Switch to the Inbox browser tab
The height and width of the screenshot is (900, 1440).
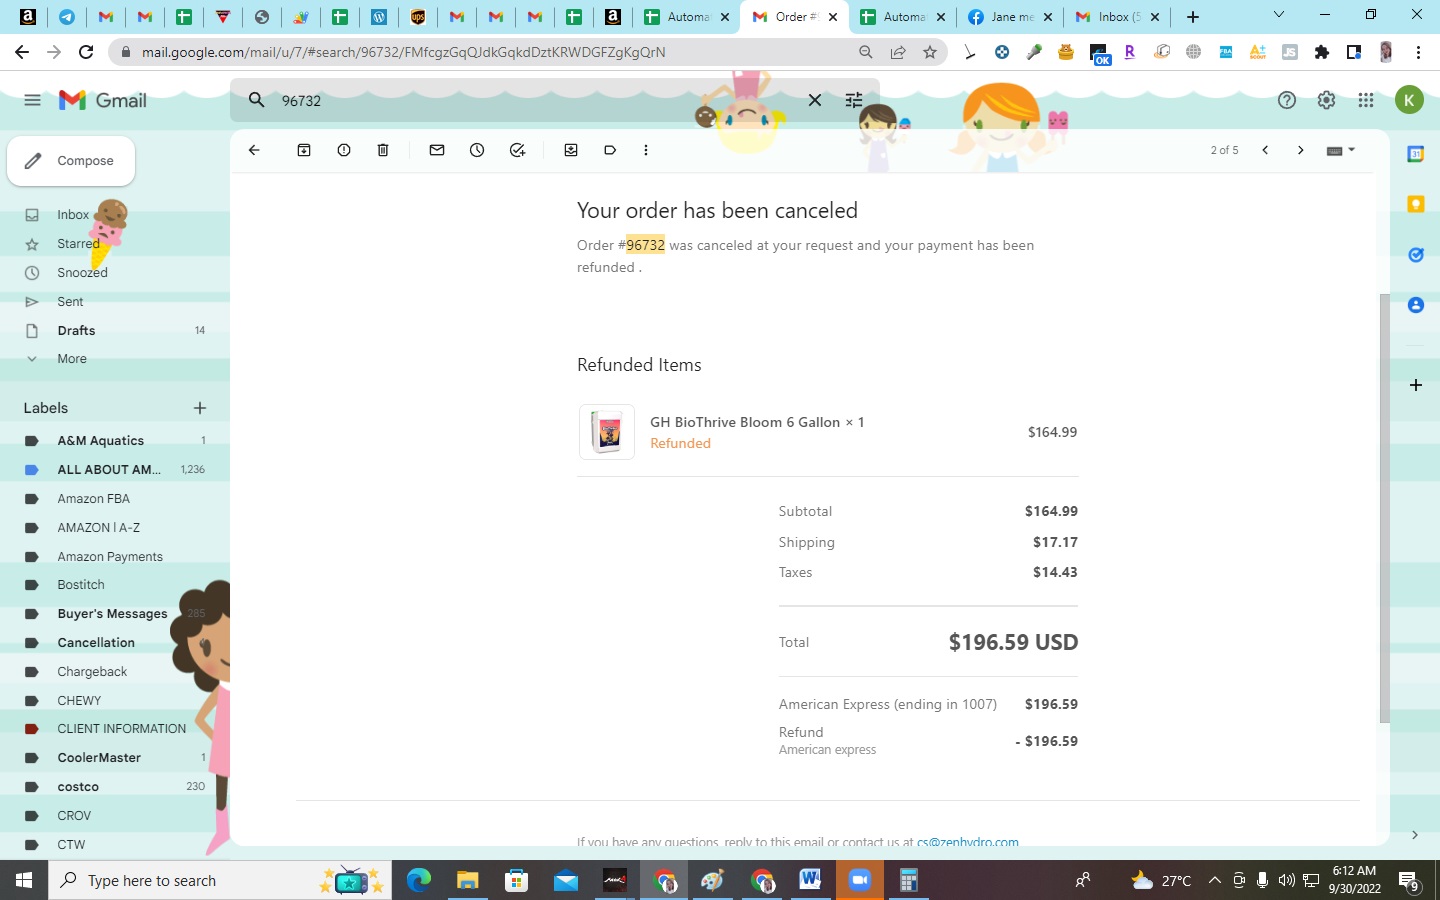point(1116,17)
